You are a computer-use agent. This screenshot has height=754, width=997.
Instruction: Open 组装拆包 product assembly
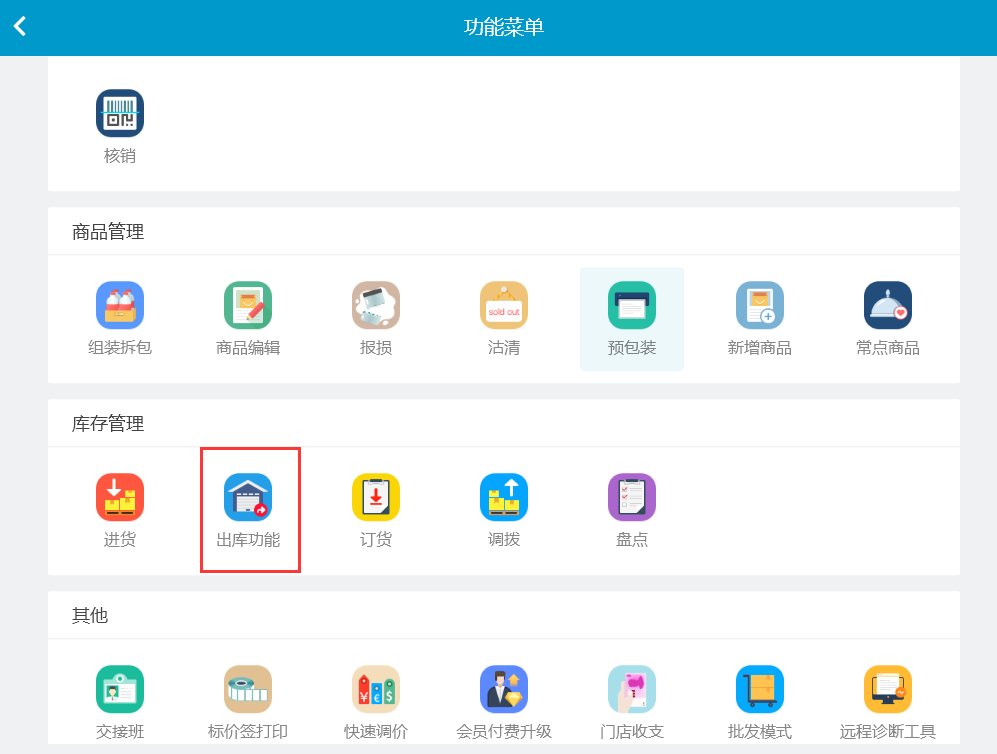pos(120,319)
